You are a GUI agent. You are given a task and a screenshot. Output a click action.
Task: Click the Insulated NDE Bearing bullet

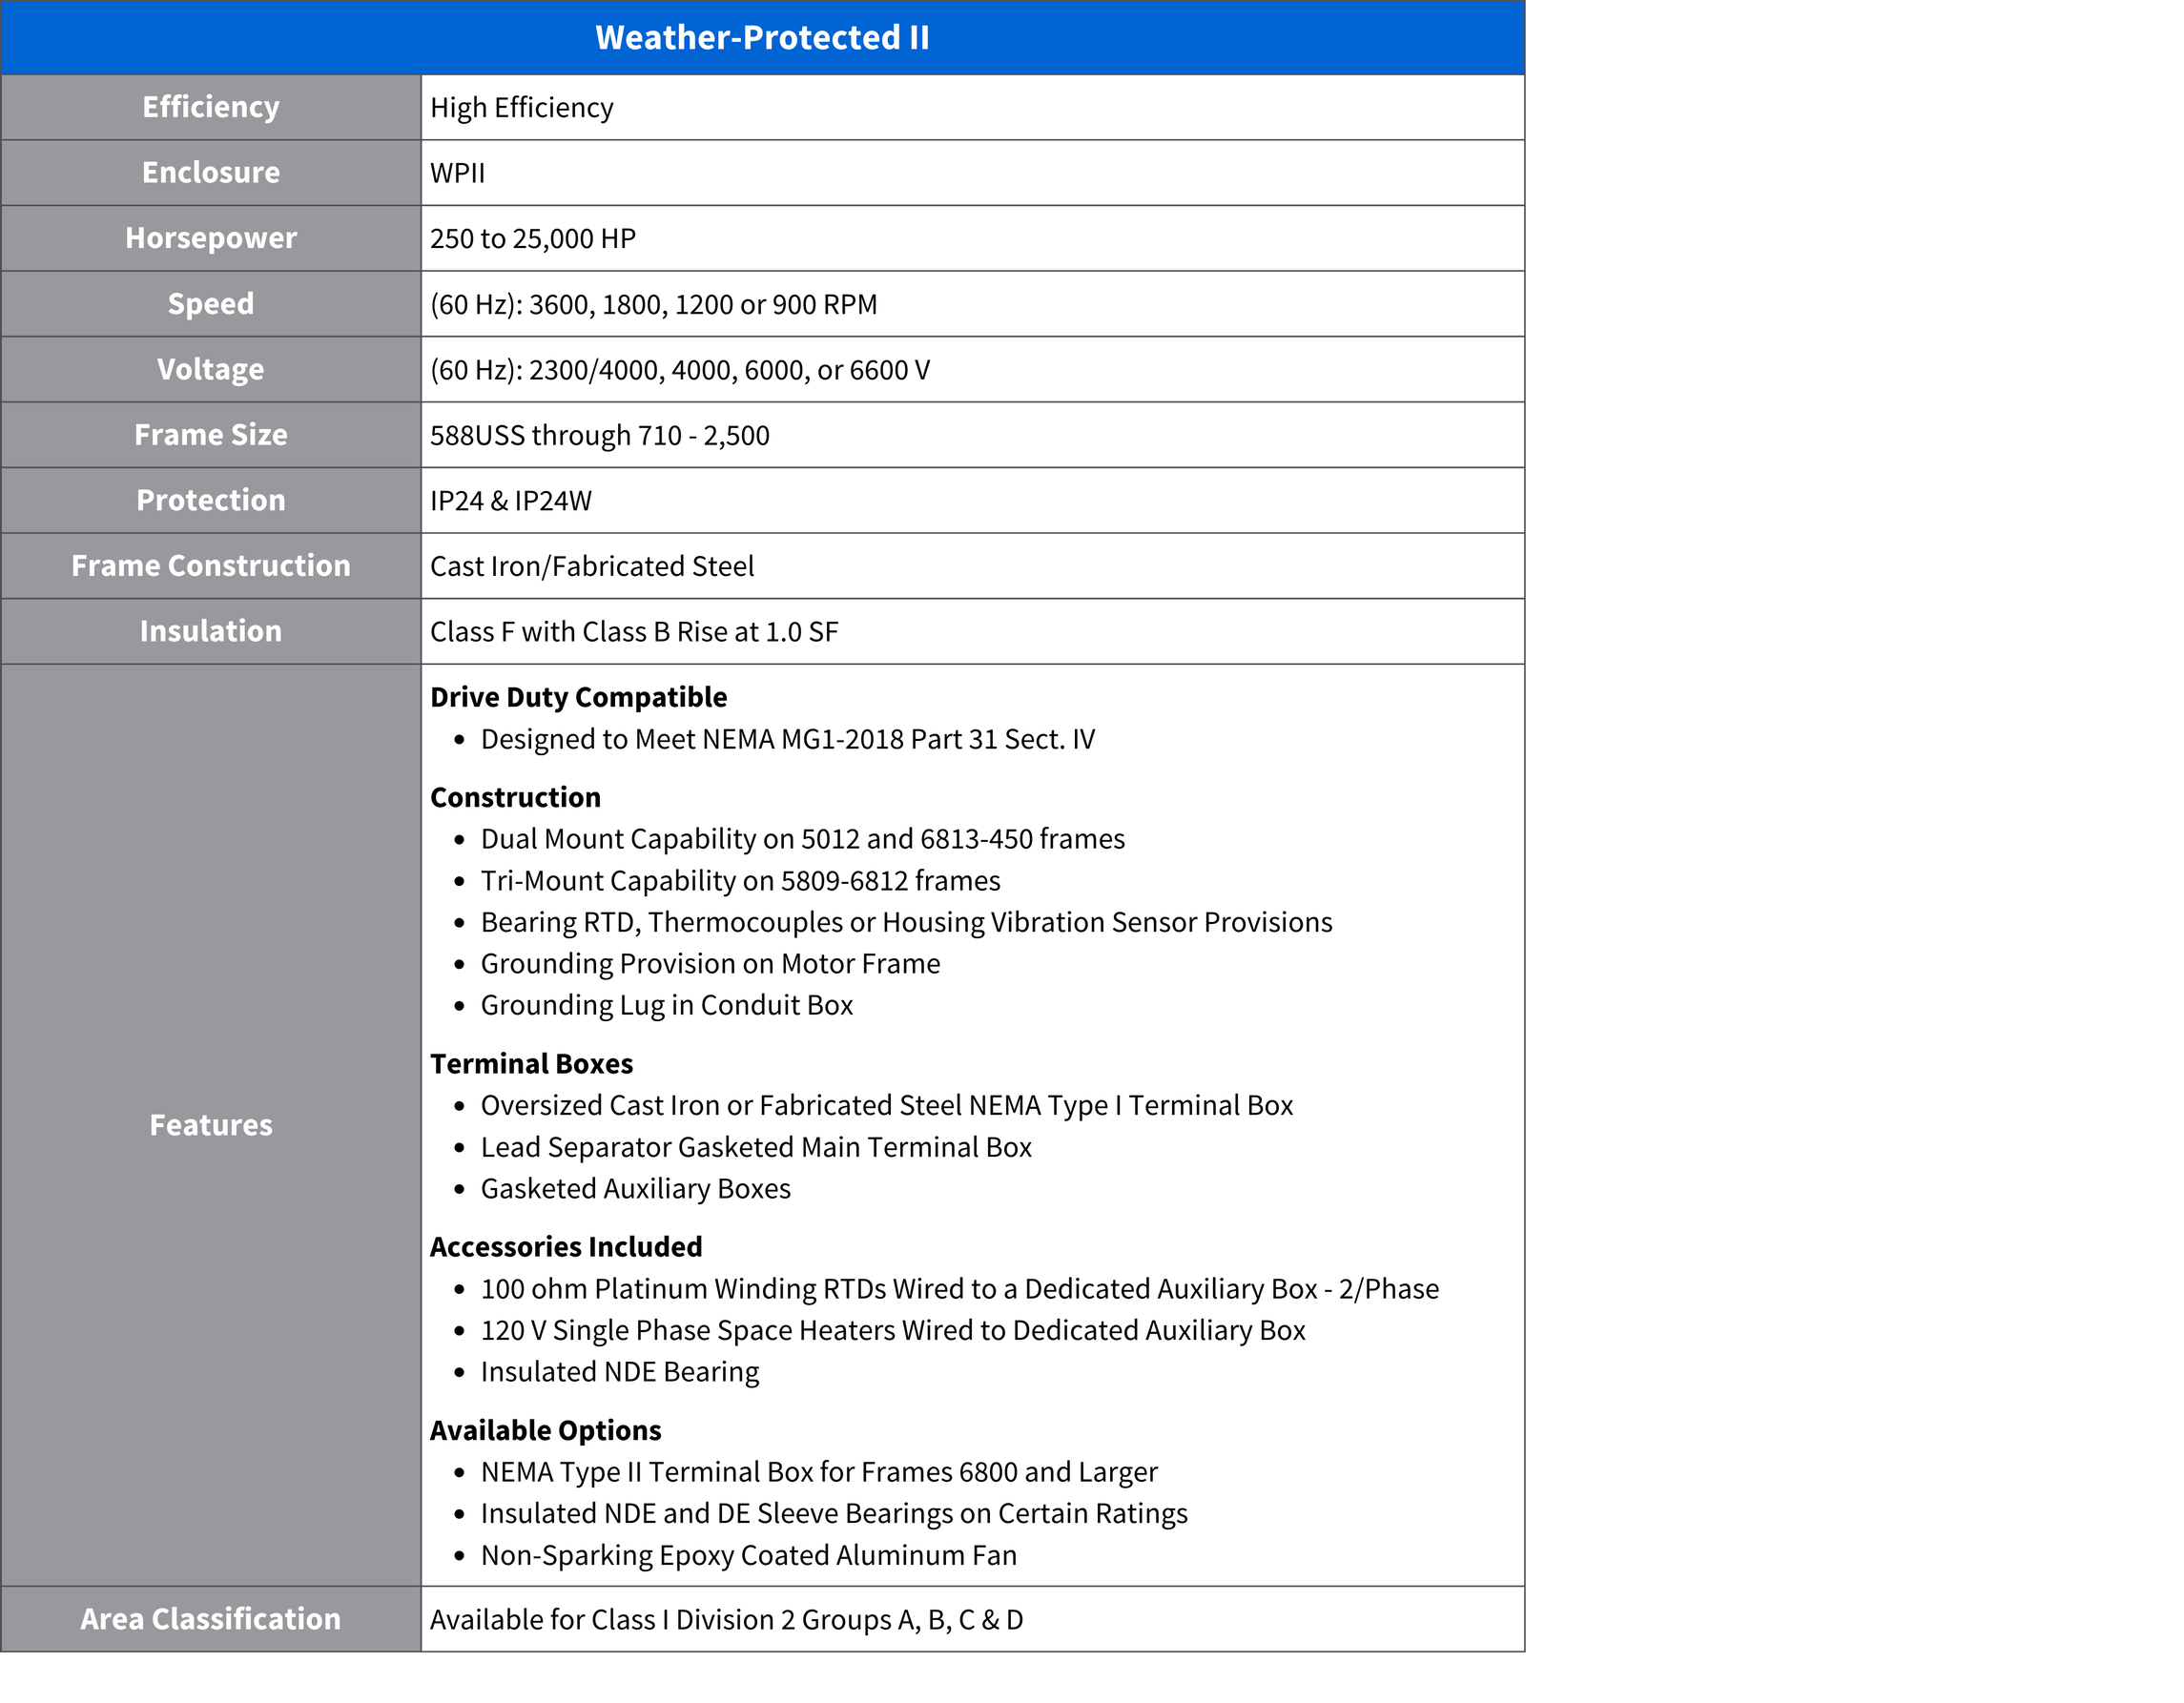click(619, 1371)
